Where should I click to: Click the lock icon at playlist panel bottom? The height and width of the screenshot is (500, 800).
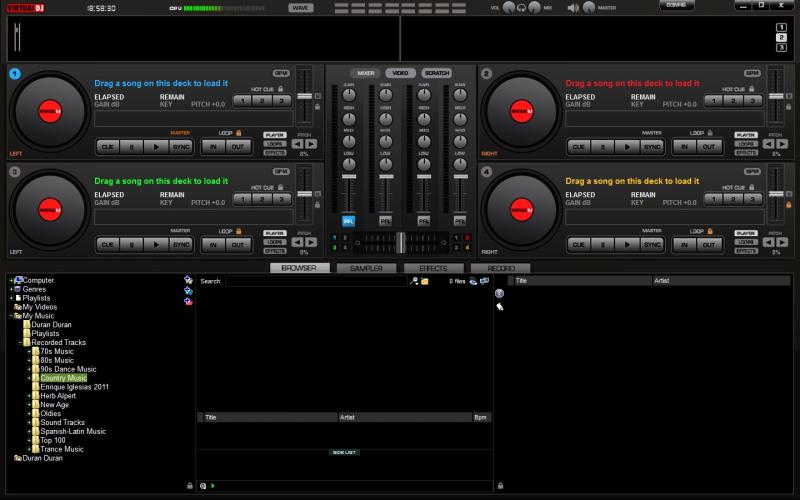tap(501, 486)
